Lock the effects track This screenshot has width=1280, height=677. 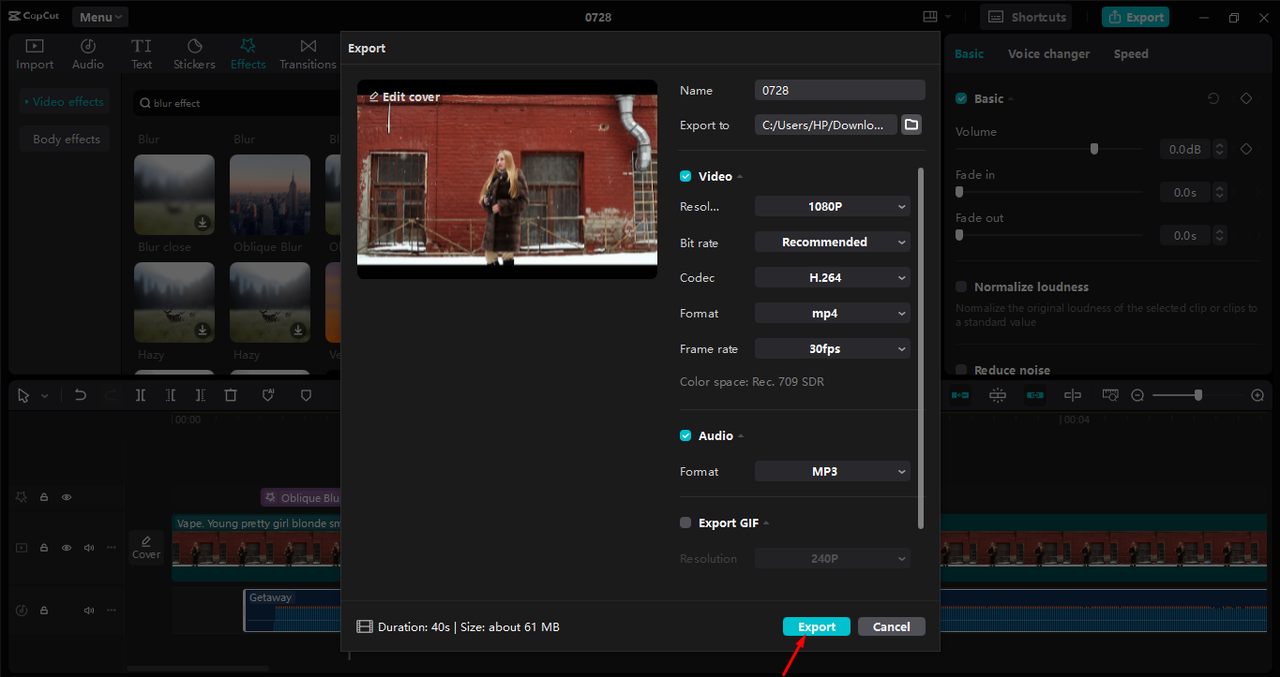coord(44,497)
